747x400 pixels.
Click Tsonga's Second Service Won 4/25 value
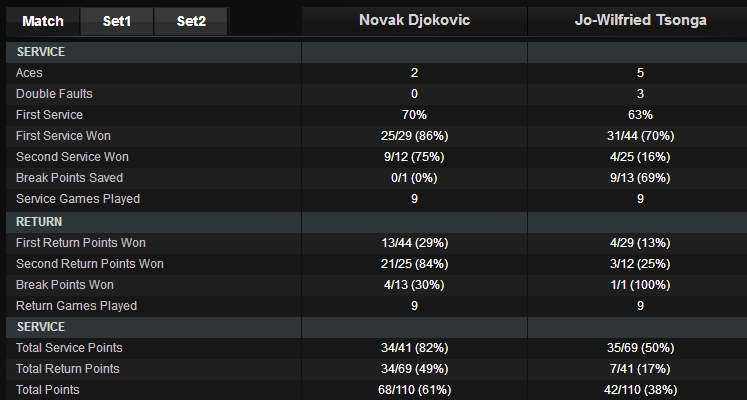click(640, 157)
